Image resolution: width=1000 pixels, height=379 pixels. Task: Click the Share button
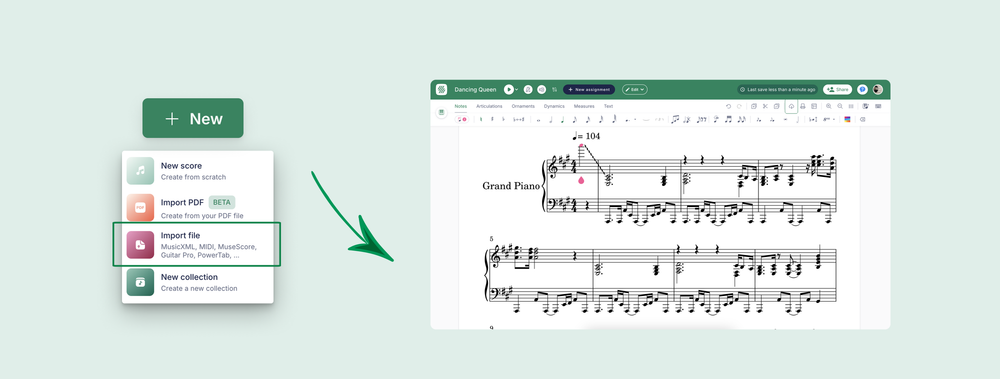(837, 89)
